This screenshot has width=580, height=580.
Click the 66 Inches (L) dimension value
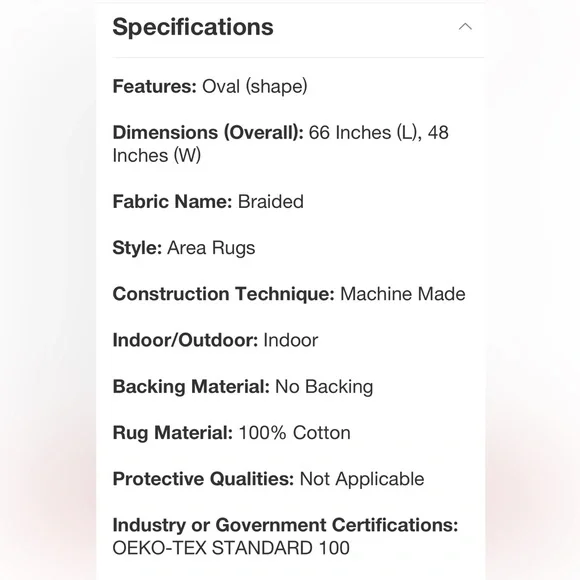pos(365,133)
